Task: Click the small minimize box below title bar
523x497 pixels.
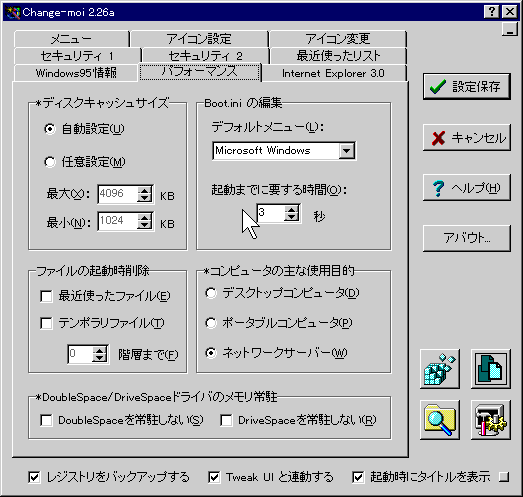Action: (510, 30)
